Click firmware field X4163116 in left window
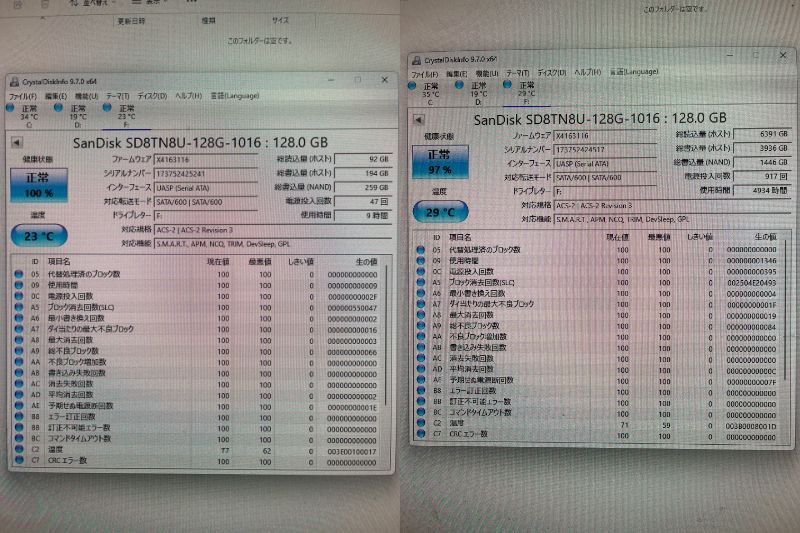The image size is (800, 533). coord(205,160)
